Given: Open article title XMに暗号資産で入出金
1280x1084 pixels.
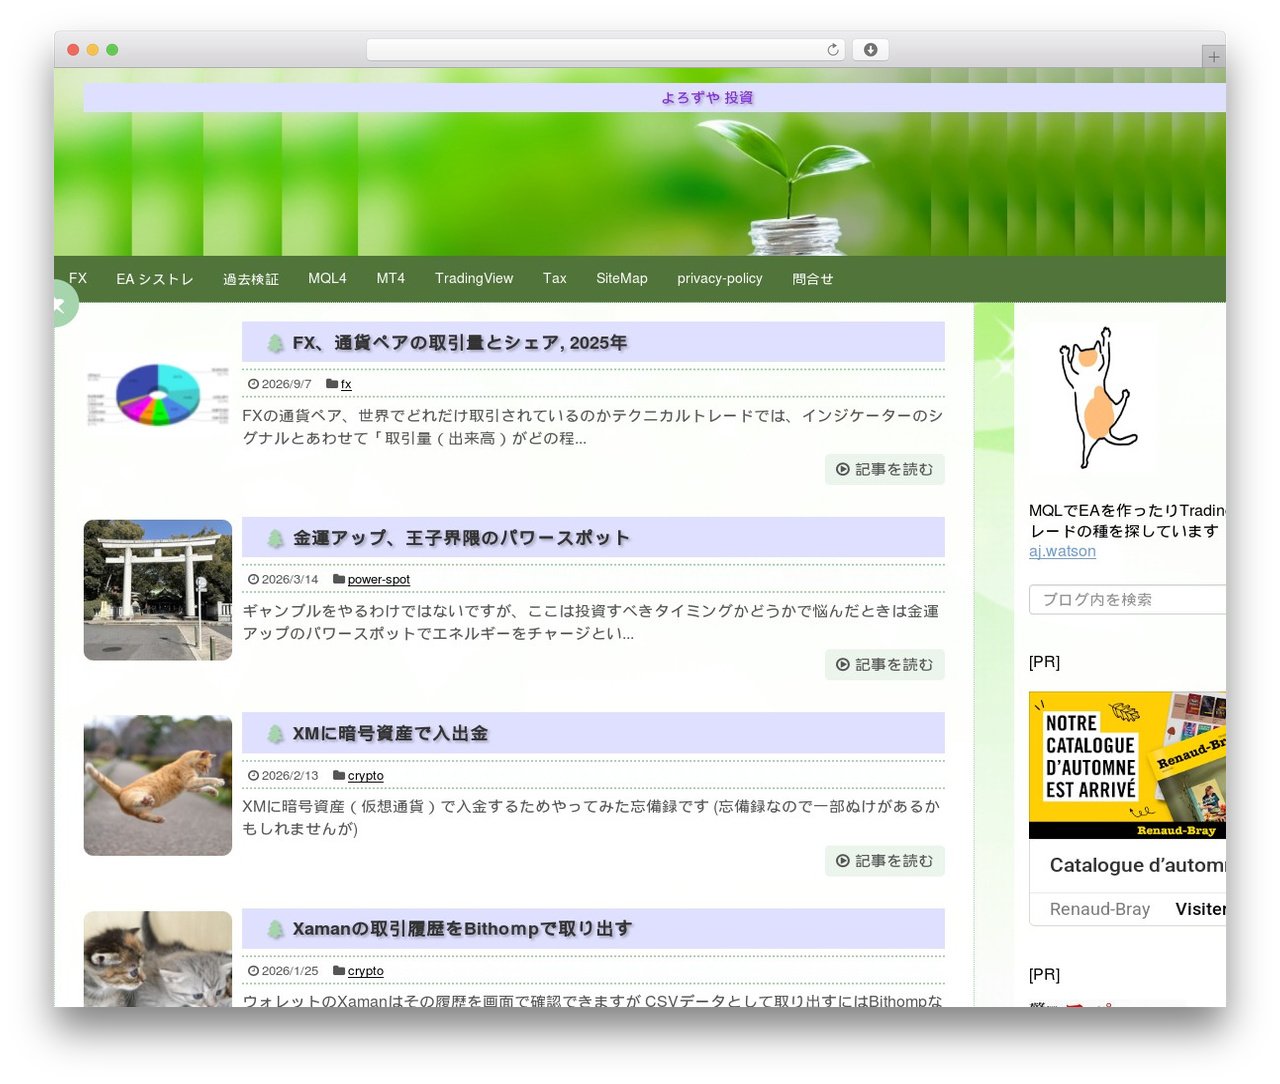Looking at the screenshot, I should [x=390, y=734].
